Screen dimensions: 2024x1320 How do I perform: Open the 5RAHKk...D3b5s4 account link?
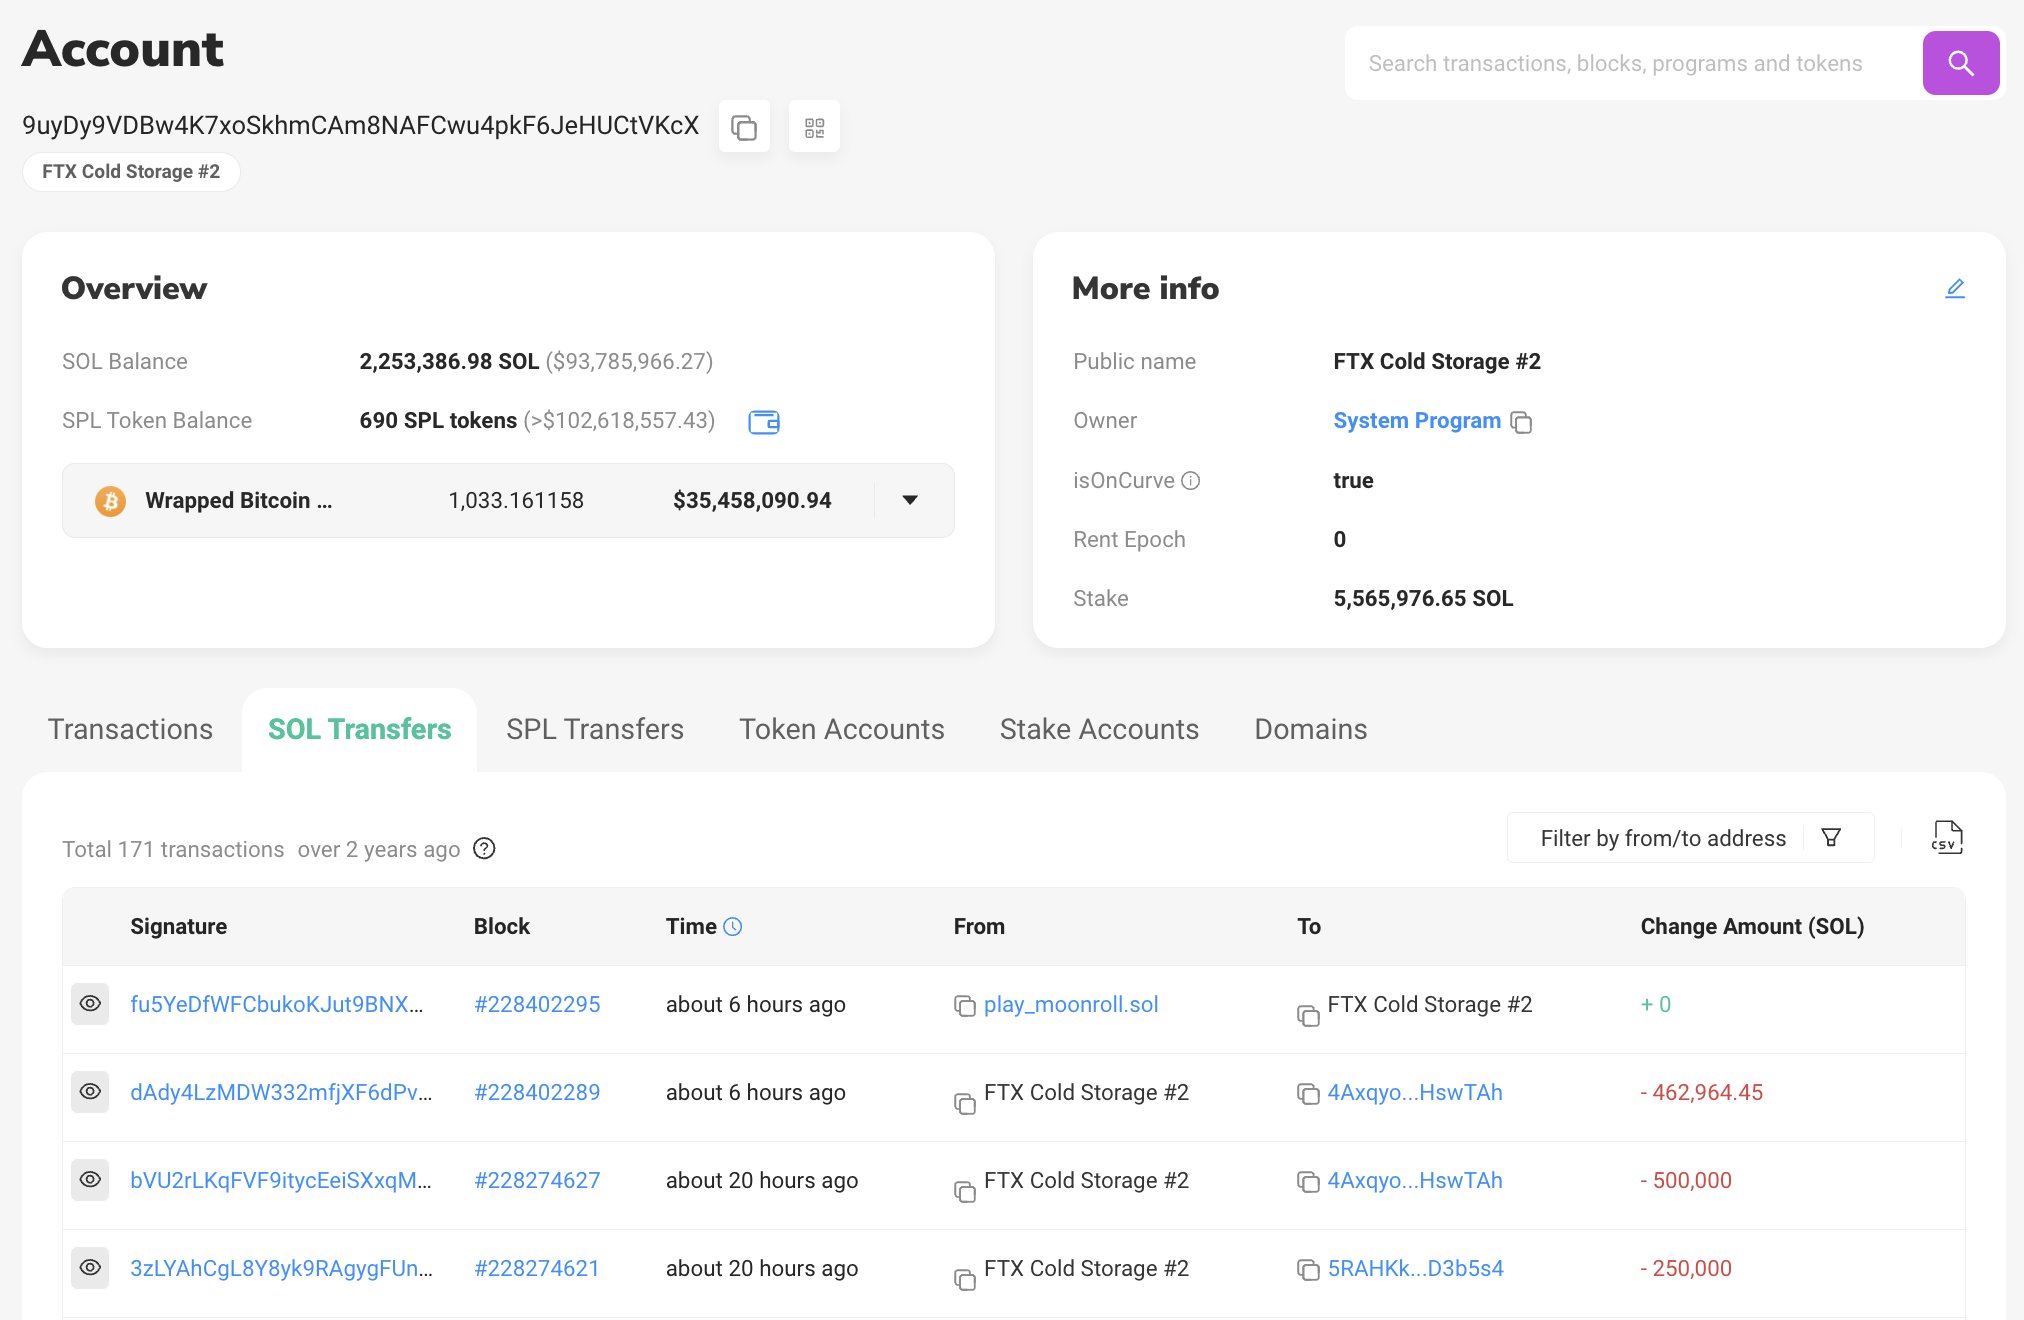(1415, 1269)
